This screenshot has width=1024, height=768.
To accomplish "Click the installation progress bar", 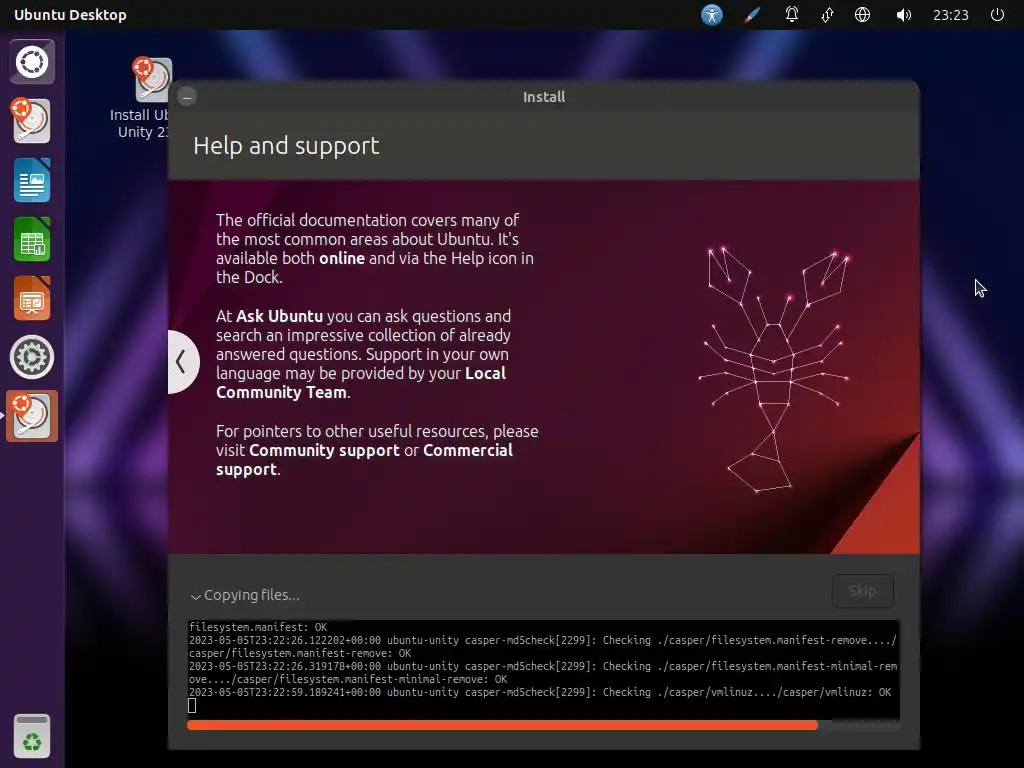I will [543, 725].
